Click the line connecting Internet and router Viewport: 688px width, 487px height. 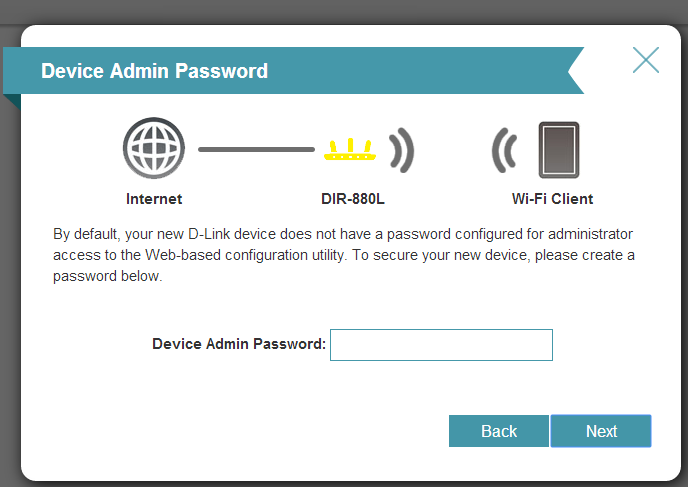tap(256, 150)
